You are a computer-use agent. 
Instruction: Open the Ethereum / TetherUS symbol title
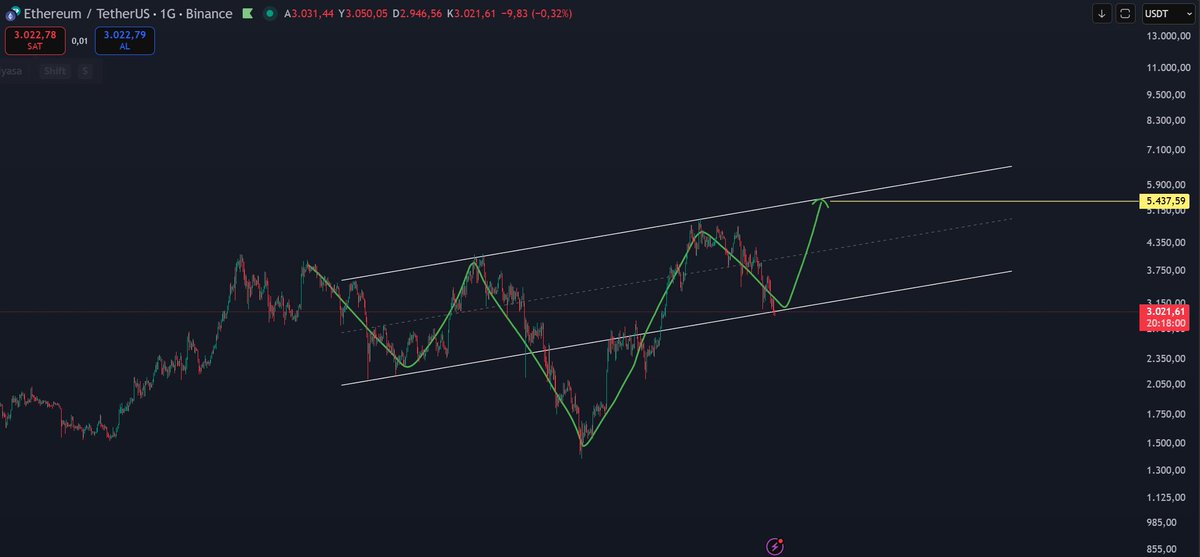(126, 14)
